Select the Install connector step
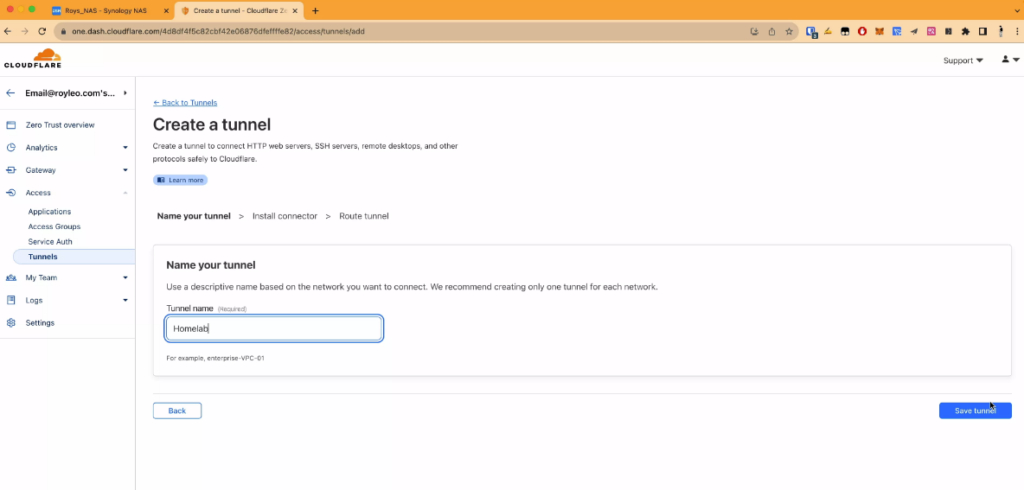The image size is (1024, 490). pyautogui.click(x=285, y=216)
